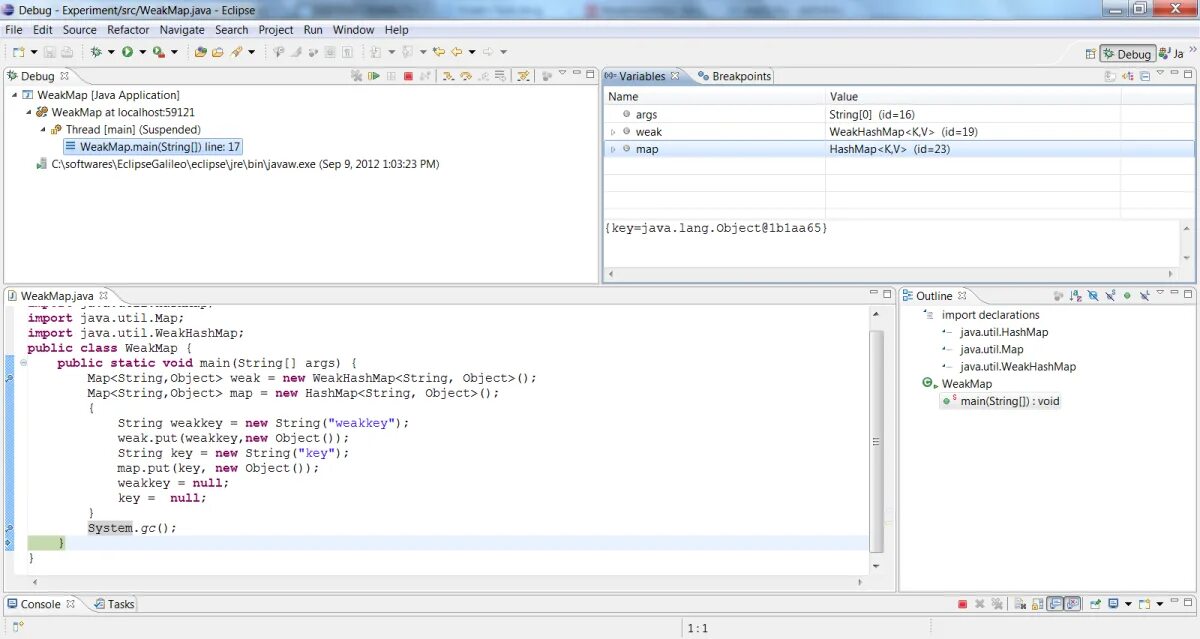Expand the map variable row
The height and width of the screenshot is (639, 1200).
[x=613, y=149]
